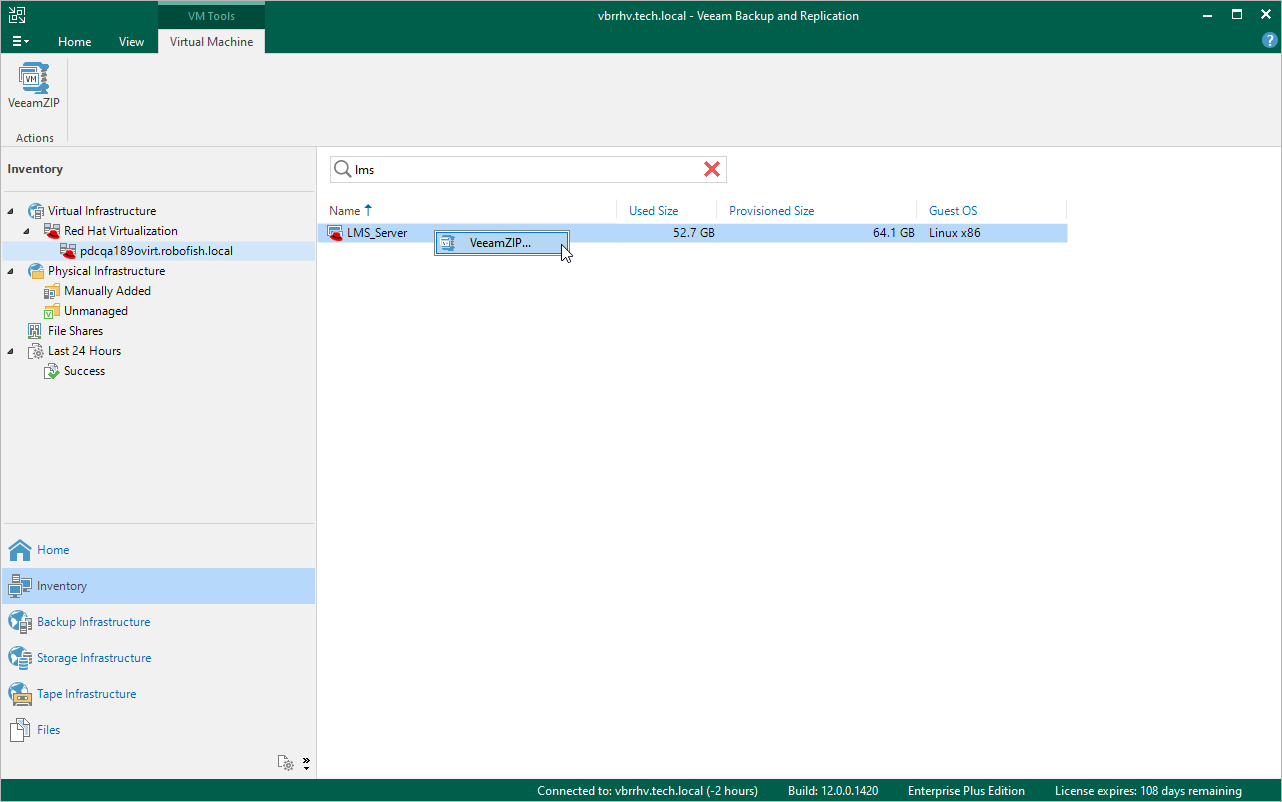
Task: Click the Connected to server status text
Action: pyautogui.click(x=647, y=791)
